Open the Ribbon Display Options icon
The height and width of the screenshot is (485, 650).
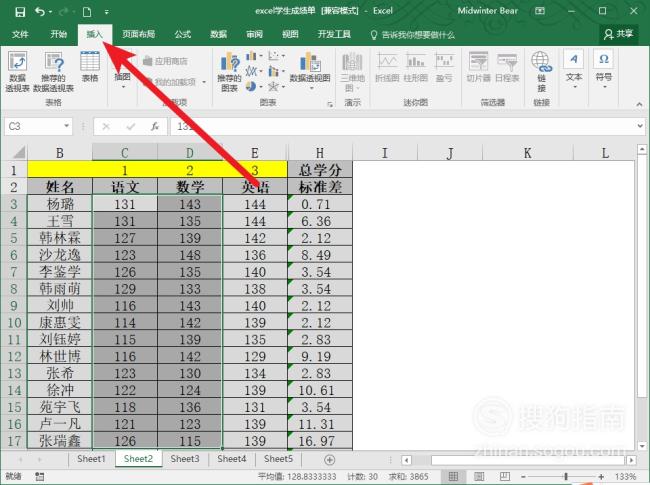(x=540, y=11)
